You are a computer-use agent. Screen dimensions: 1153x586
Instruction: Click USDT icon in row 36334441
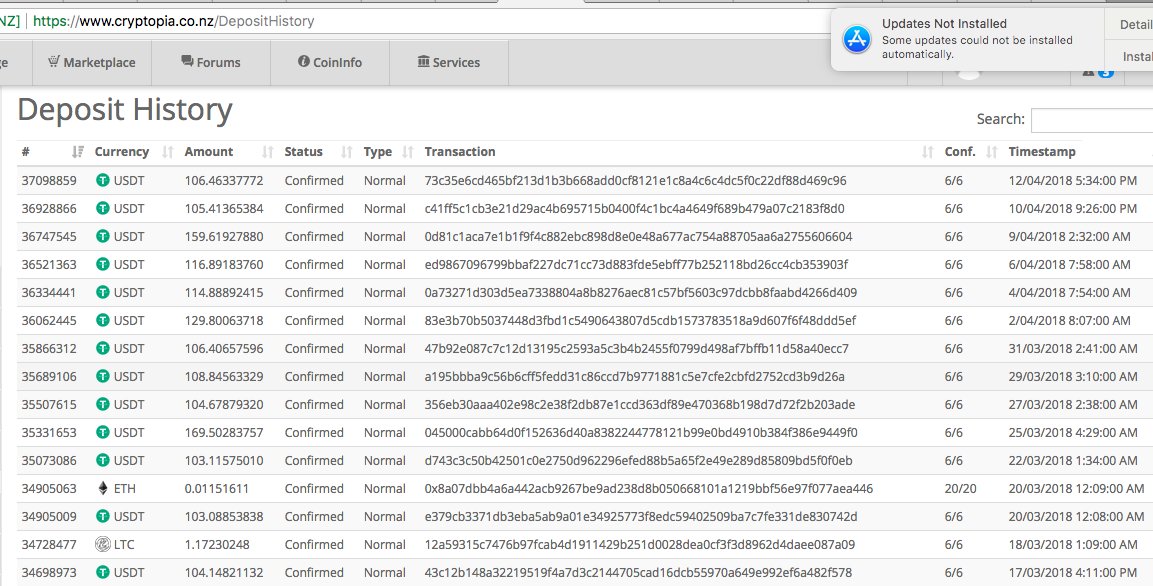pyautogui.click(x=103, y=292)
